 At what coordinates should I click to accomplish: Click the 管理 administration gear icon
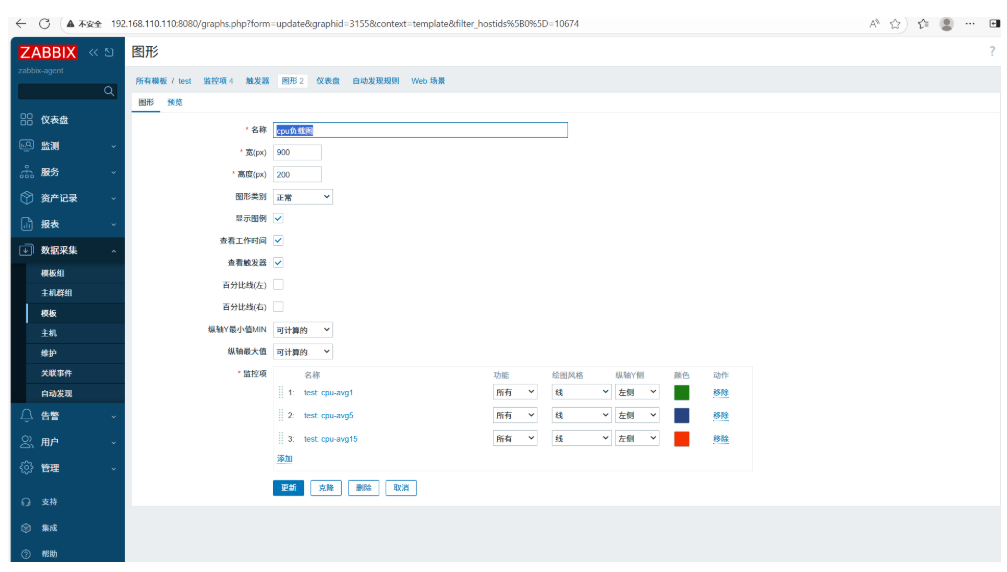(x=26, y=468)
